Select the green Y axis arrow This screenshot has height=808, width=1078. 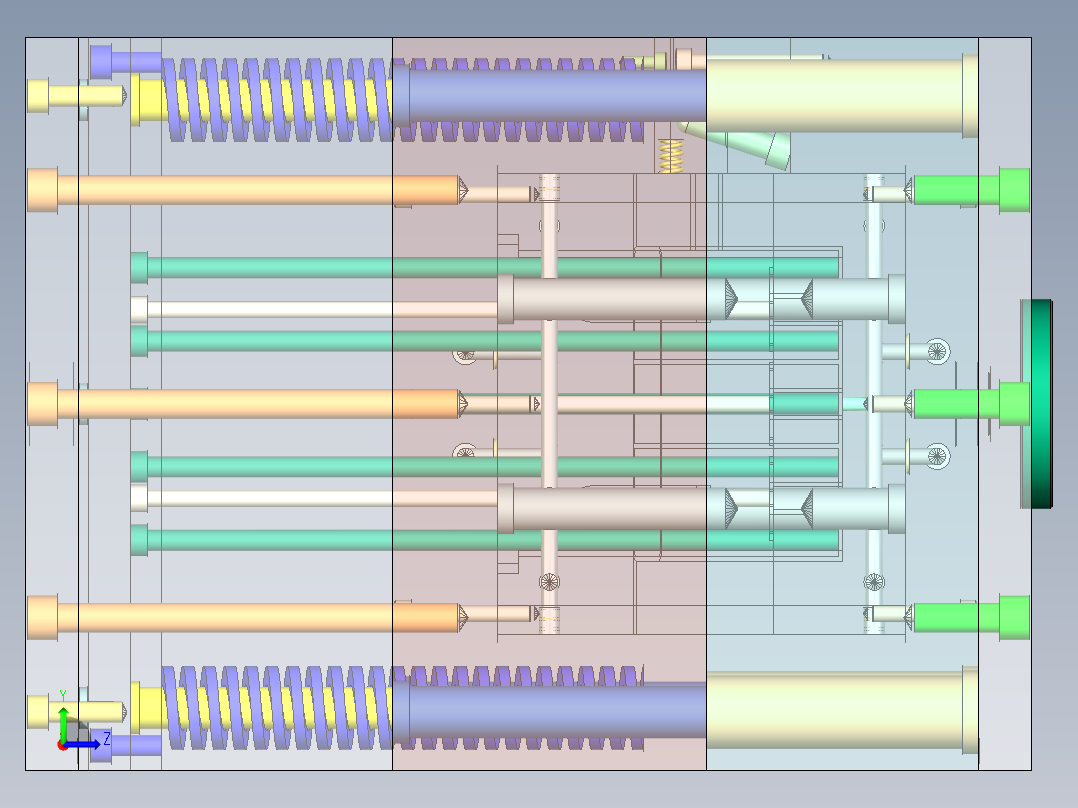point(63,724)
